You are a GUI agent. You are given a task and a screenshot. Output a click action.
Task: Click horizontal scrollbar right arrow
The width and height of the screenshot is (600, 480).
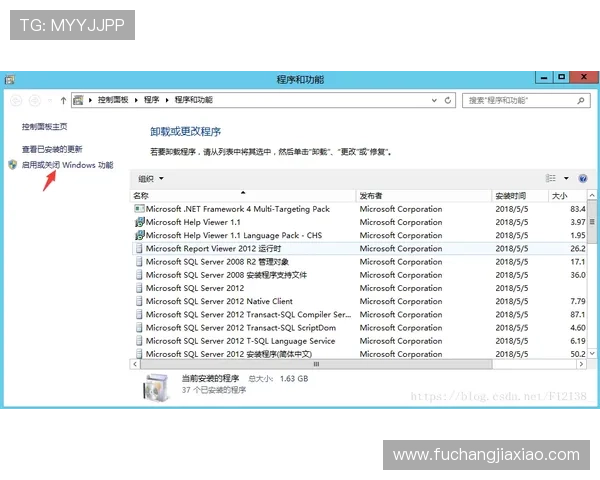[581, 364]
